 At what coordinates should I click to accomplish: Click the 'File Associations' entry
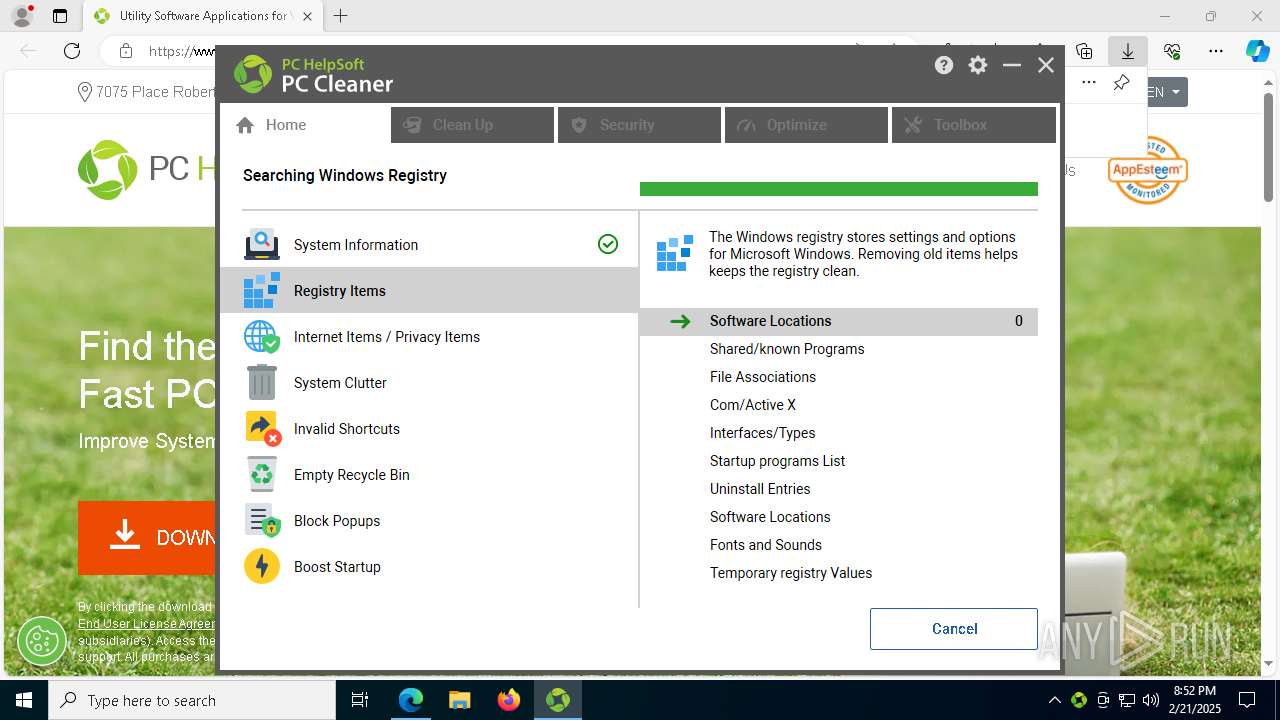[x=763, y=377]
